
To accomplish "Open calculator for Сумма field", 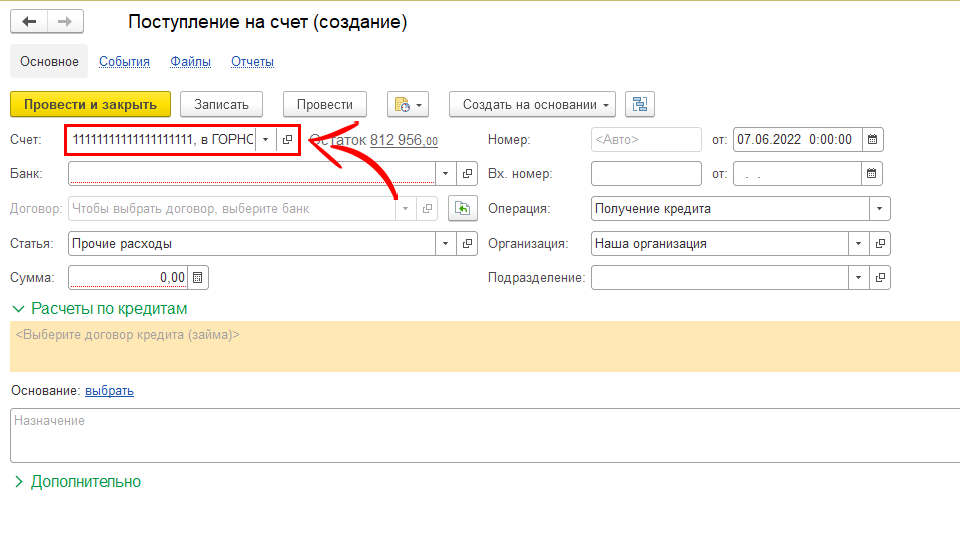I will tap(198, 277).
